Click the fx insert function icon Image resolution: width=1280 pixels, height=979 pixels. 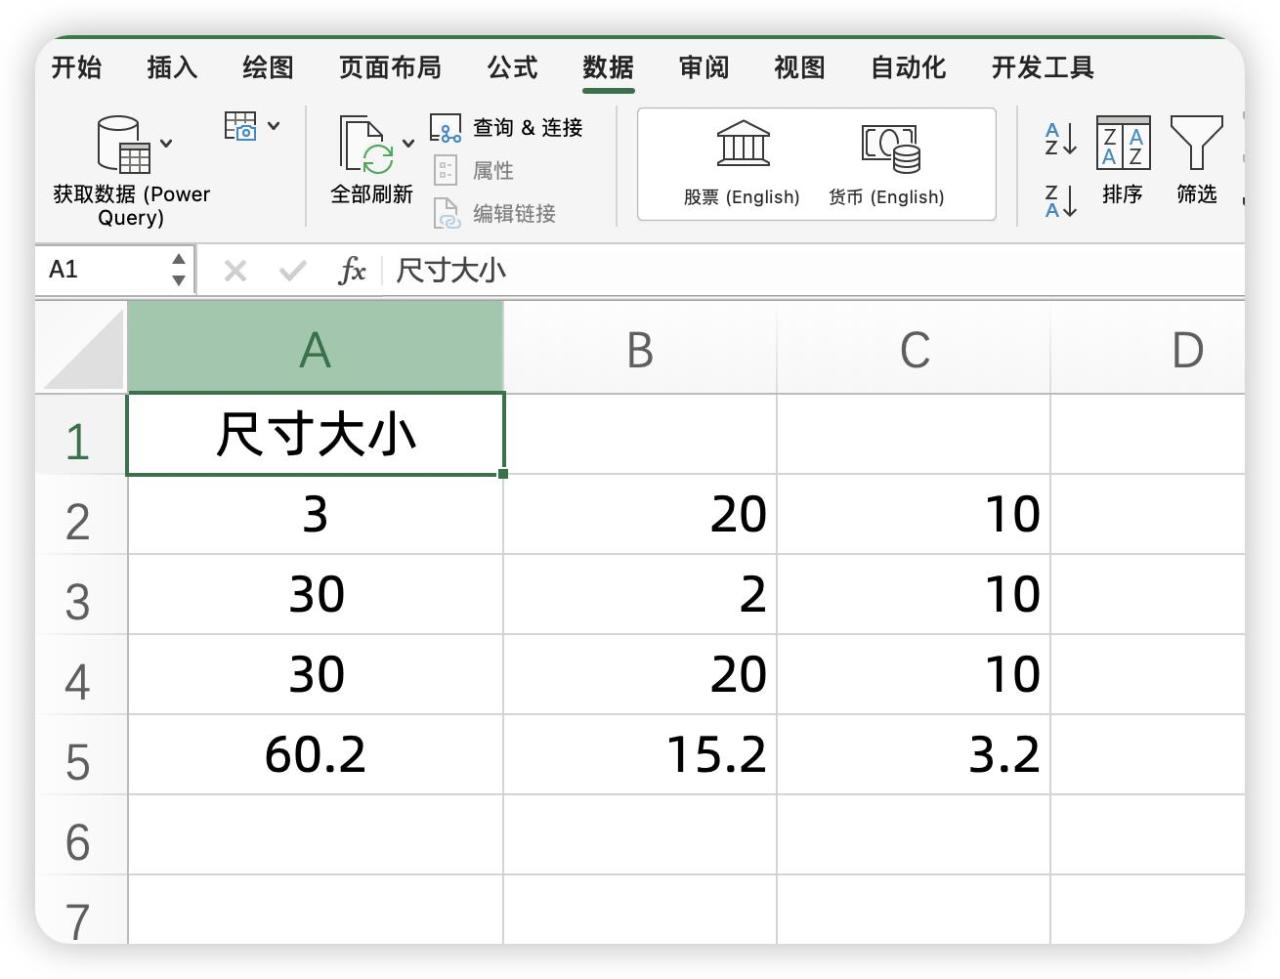[352, 271]
